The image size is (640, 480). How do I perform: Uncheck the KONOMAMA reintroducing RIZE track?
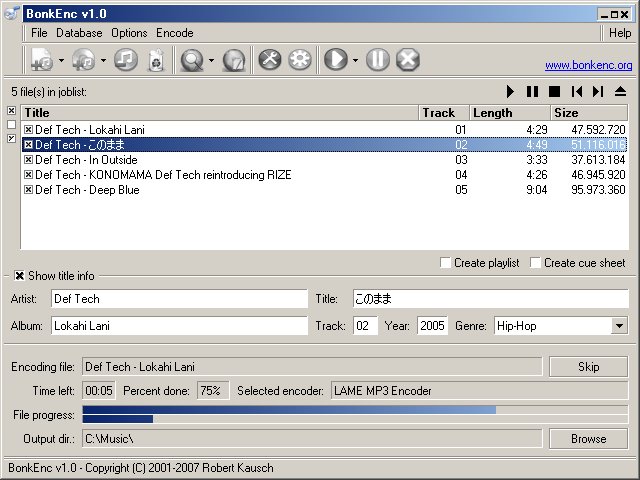(x=28, y=175)
